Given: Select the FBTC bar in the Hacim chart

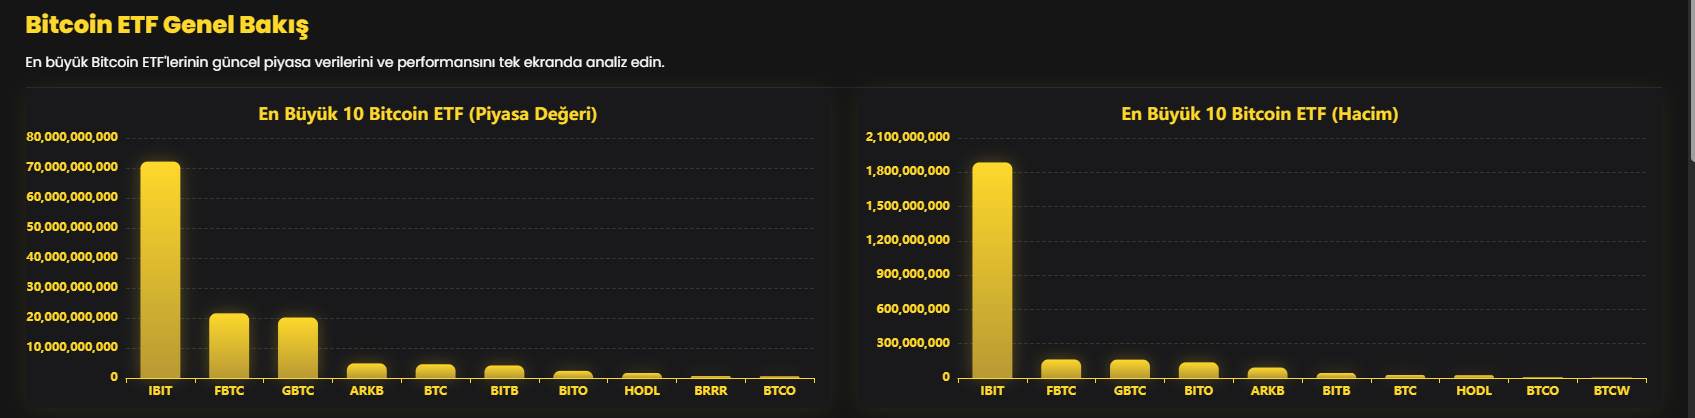Looking at the screenshot, I should pos(1061,369).
